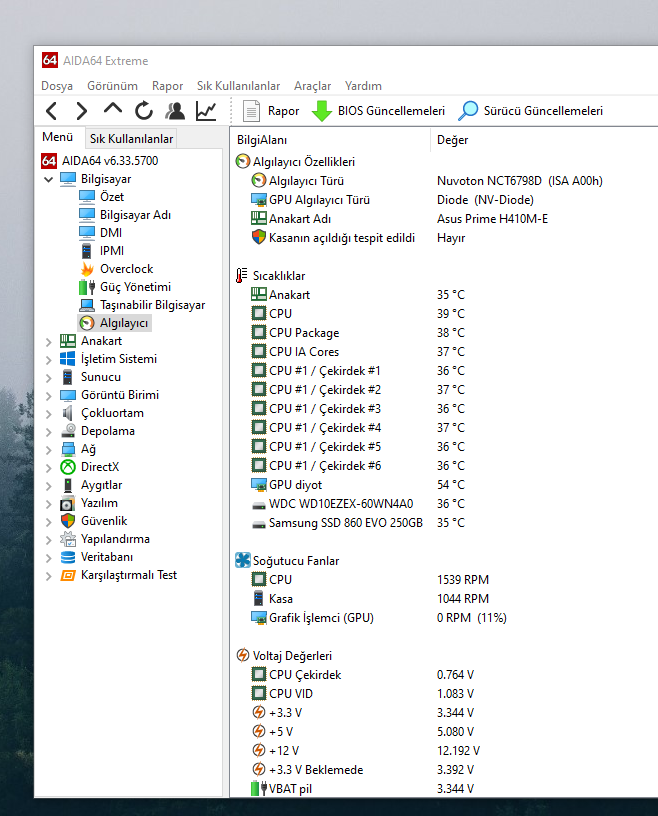Click the Güvenlik shield icon in the tree
Viewport: 658px width, 816px height.
coord(68,521)
